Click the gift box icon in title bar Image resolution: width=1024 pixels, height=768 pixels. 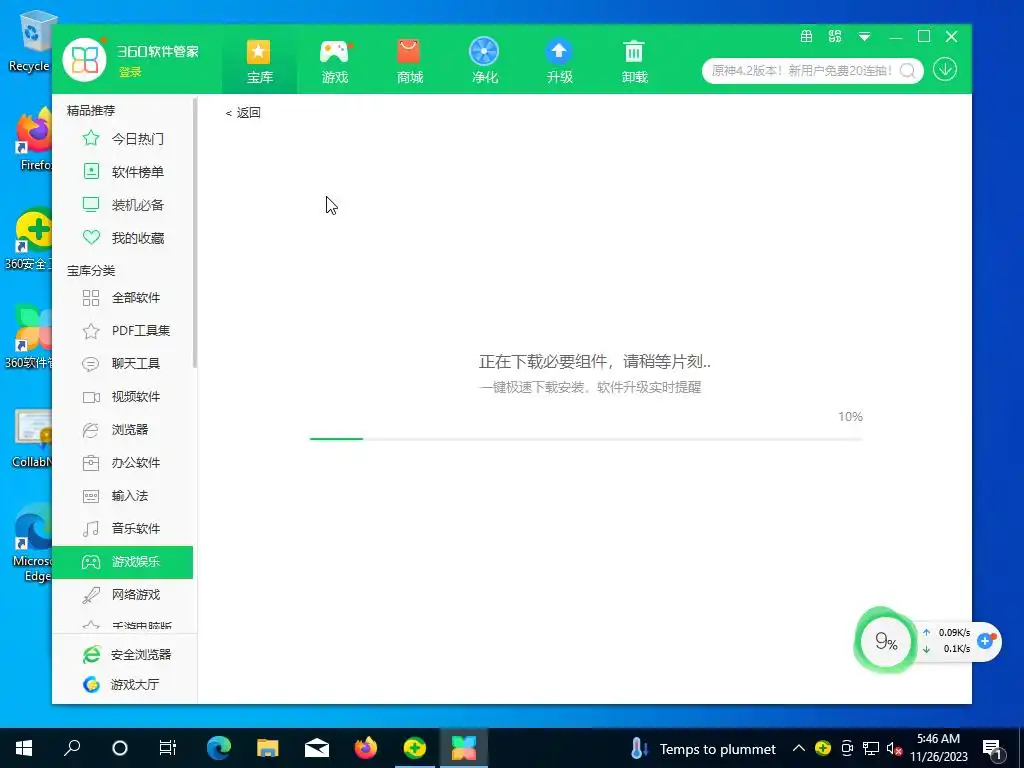coord(807,37)
